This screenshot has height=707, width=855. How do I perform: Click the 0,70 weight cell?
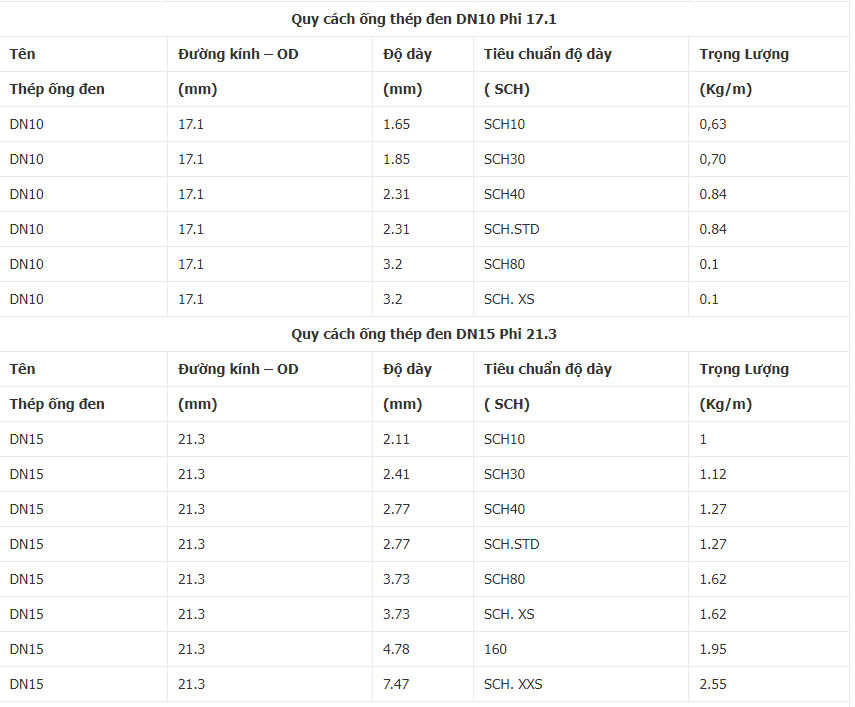(713, 159)
